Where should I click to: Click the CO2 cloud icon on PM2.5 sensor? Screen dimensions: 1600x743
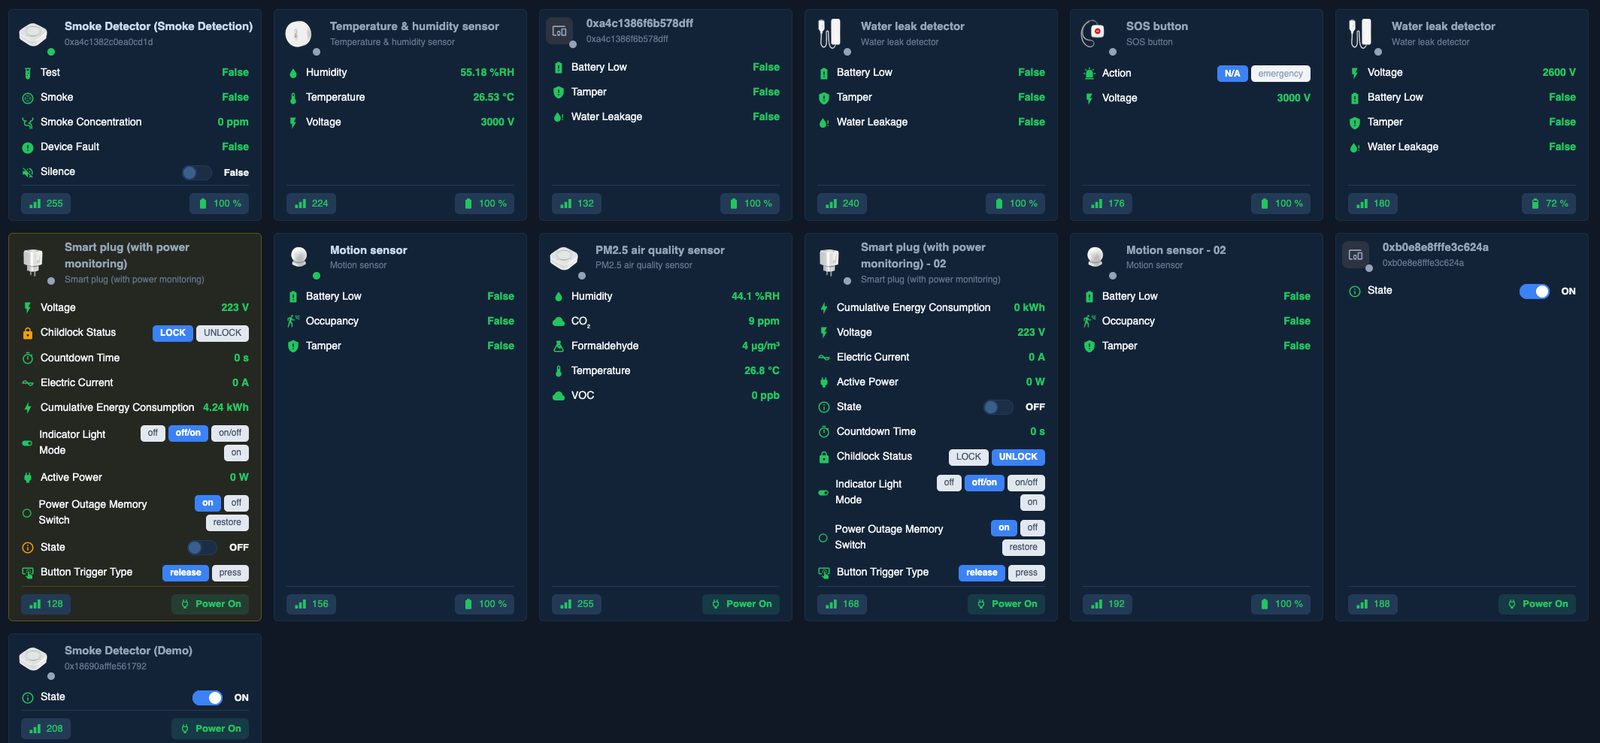(559, 321)
